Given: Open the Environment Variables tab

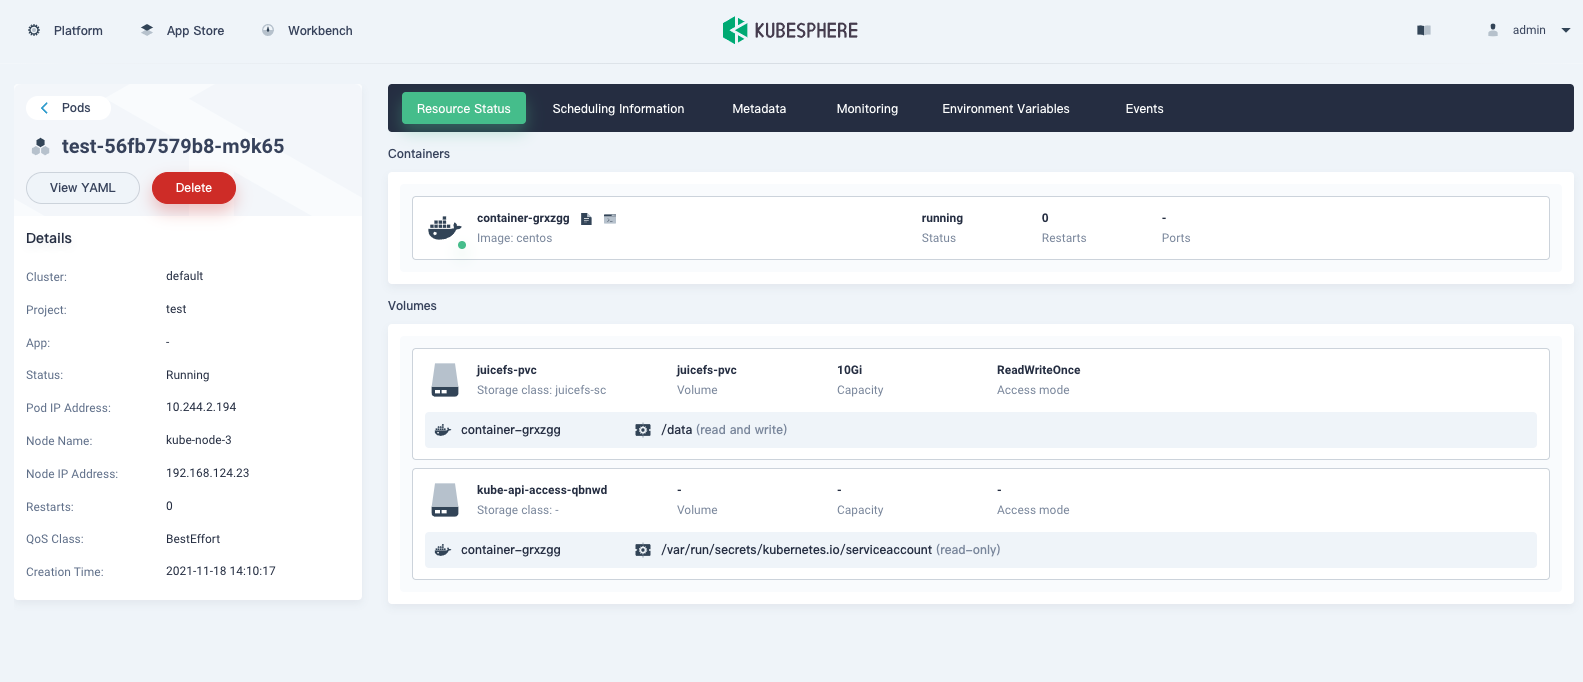Looking at the screenshot, I should [1006, 108].
